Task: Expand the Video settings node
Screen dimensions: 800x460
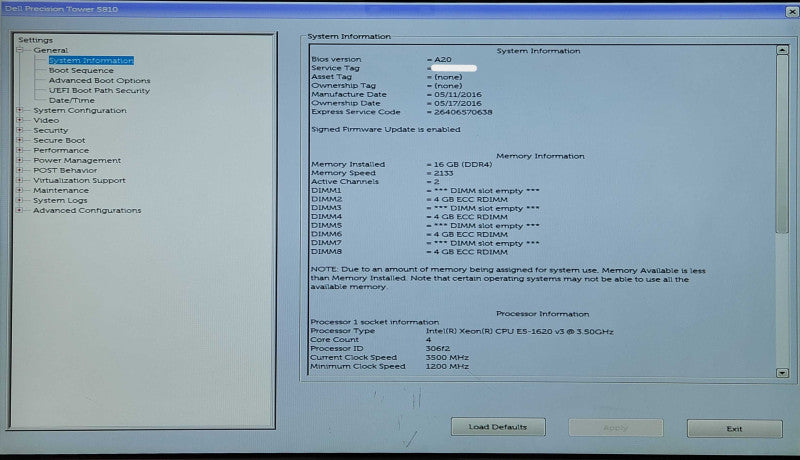Action: coord(20,120)
